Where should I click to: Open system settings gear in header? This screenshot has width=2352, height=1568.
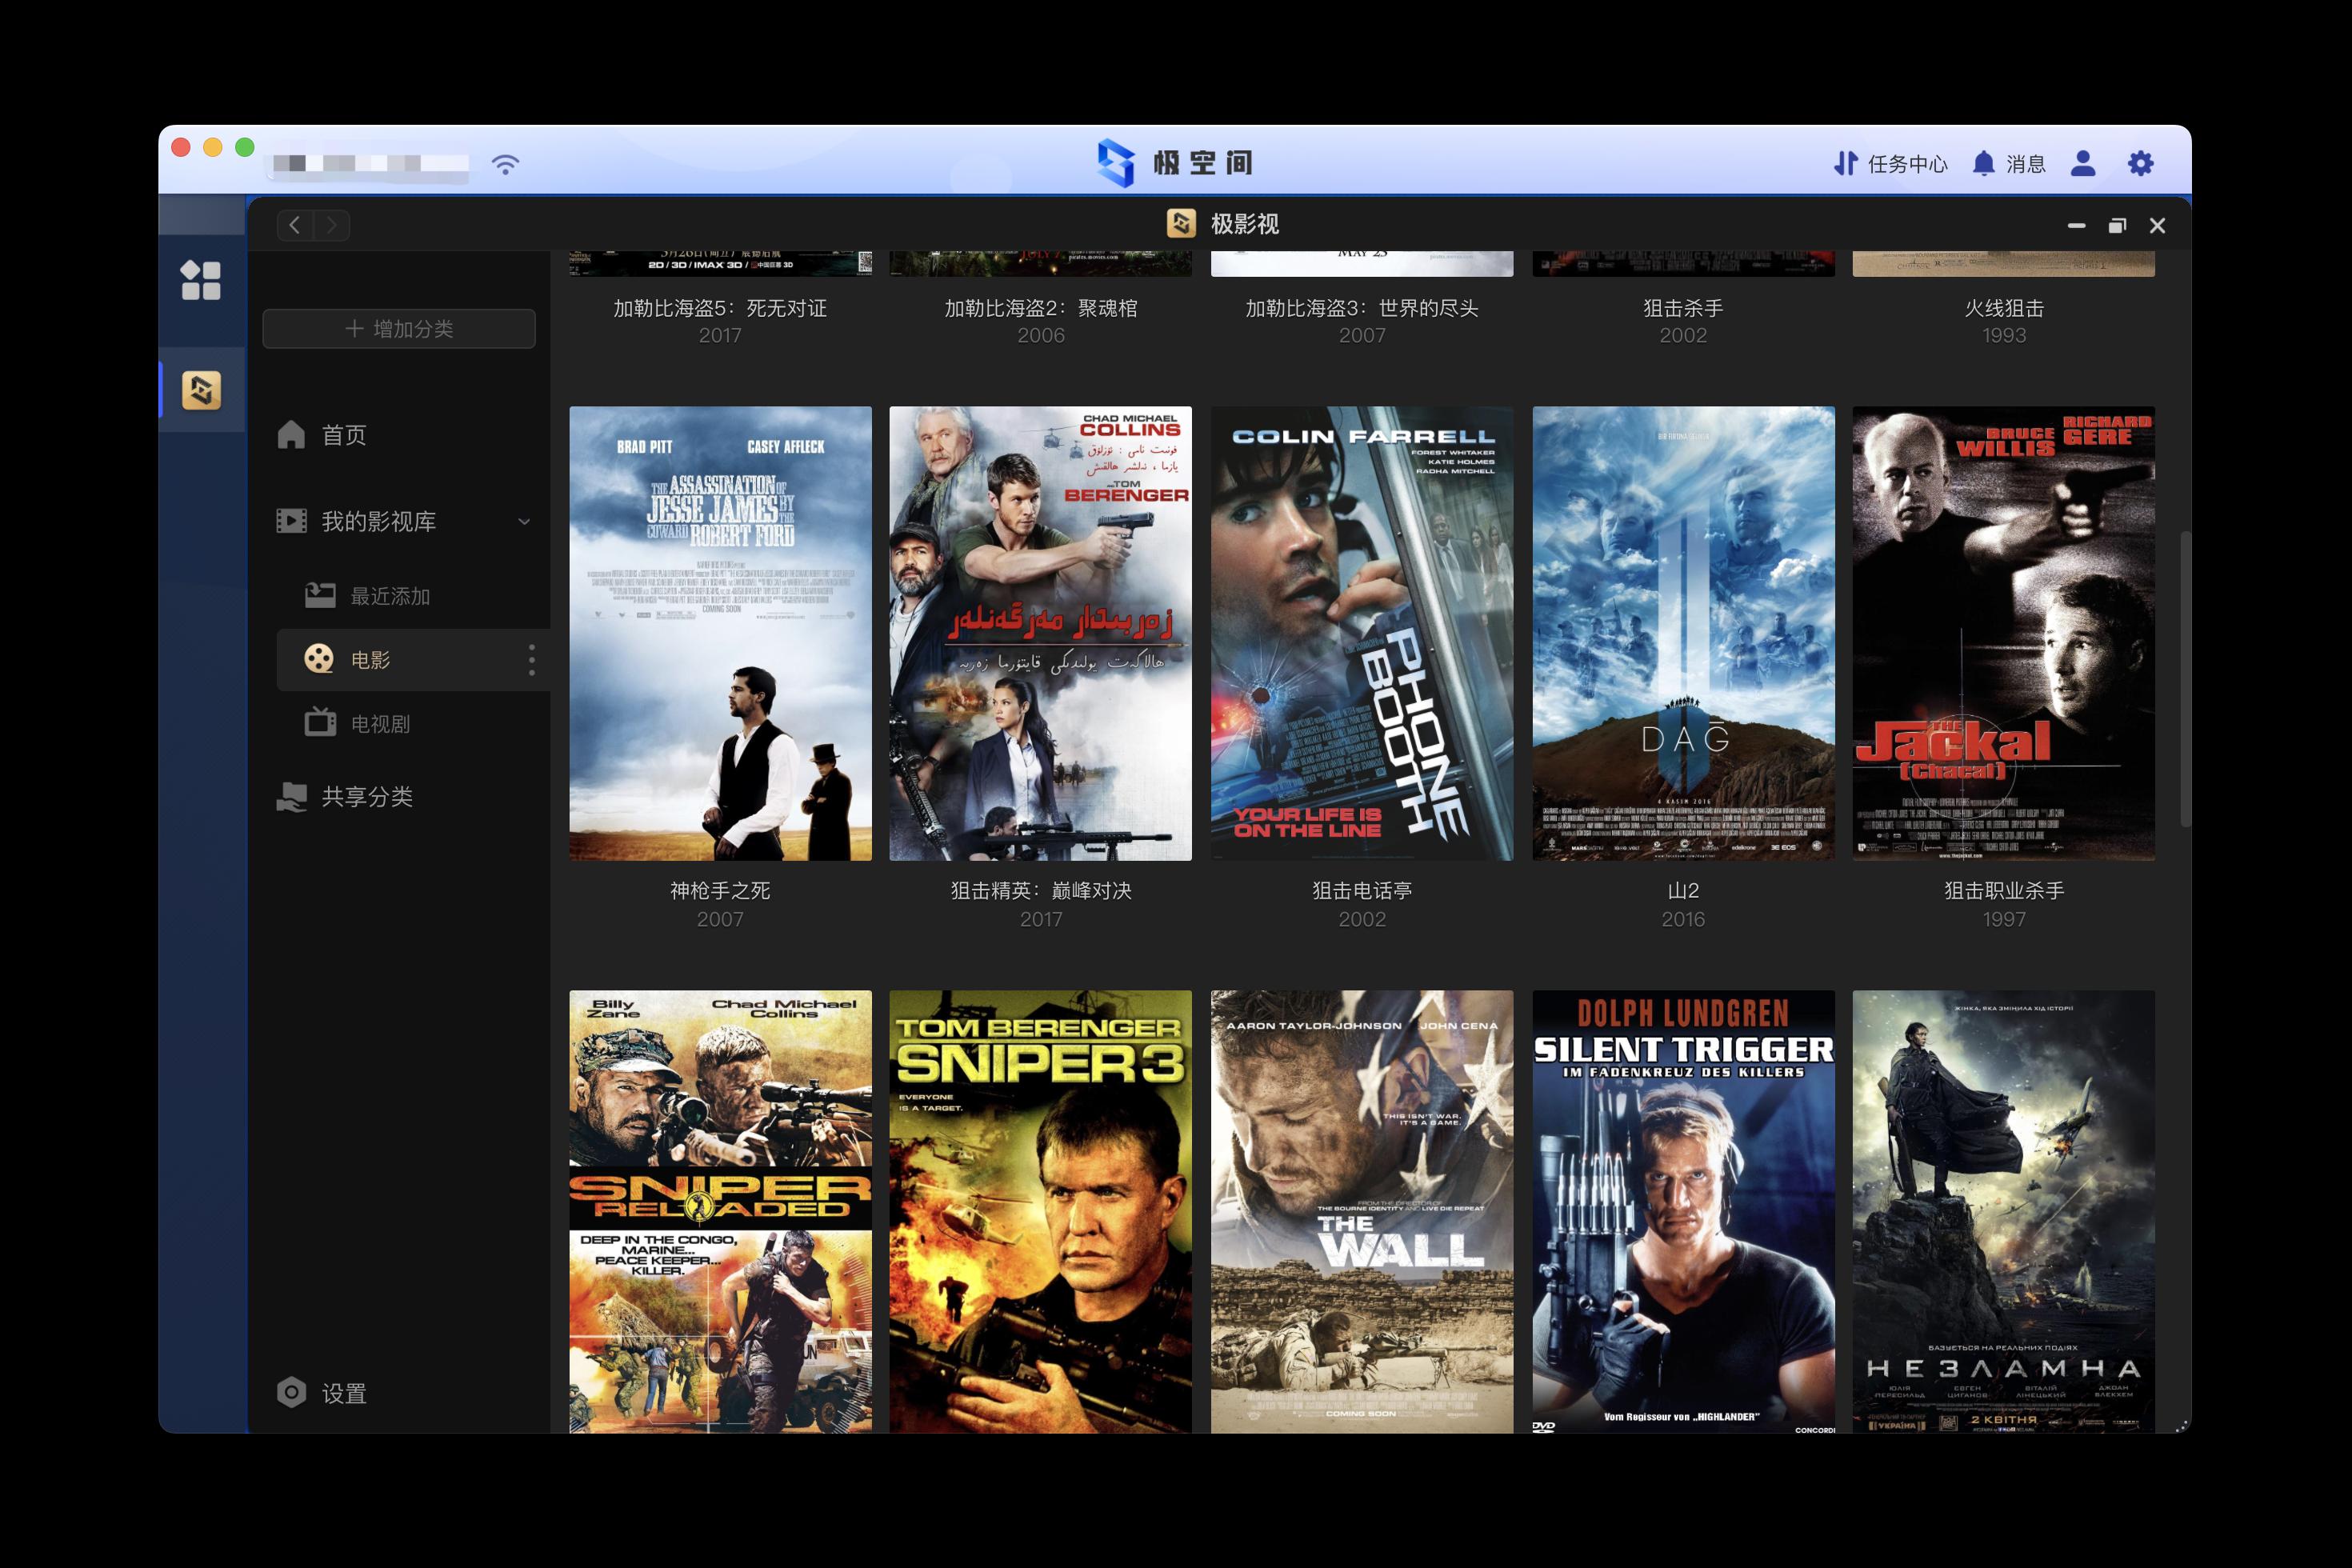click(x=2140, y=164)
